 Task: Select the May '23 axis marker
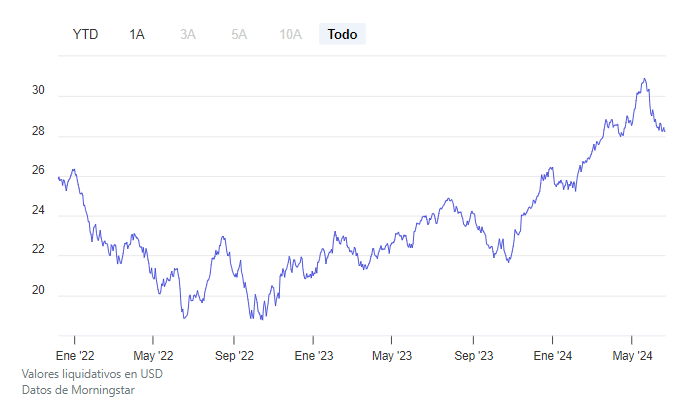[392, 355]
